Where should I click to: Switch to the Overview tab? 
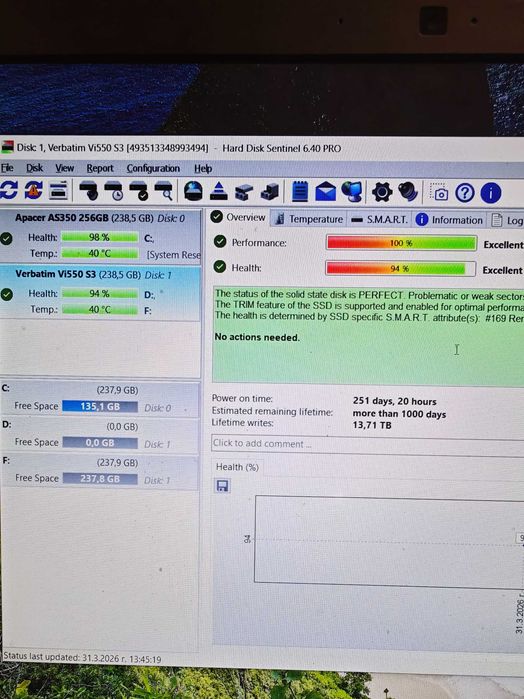tap(238, 217)
